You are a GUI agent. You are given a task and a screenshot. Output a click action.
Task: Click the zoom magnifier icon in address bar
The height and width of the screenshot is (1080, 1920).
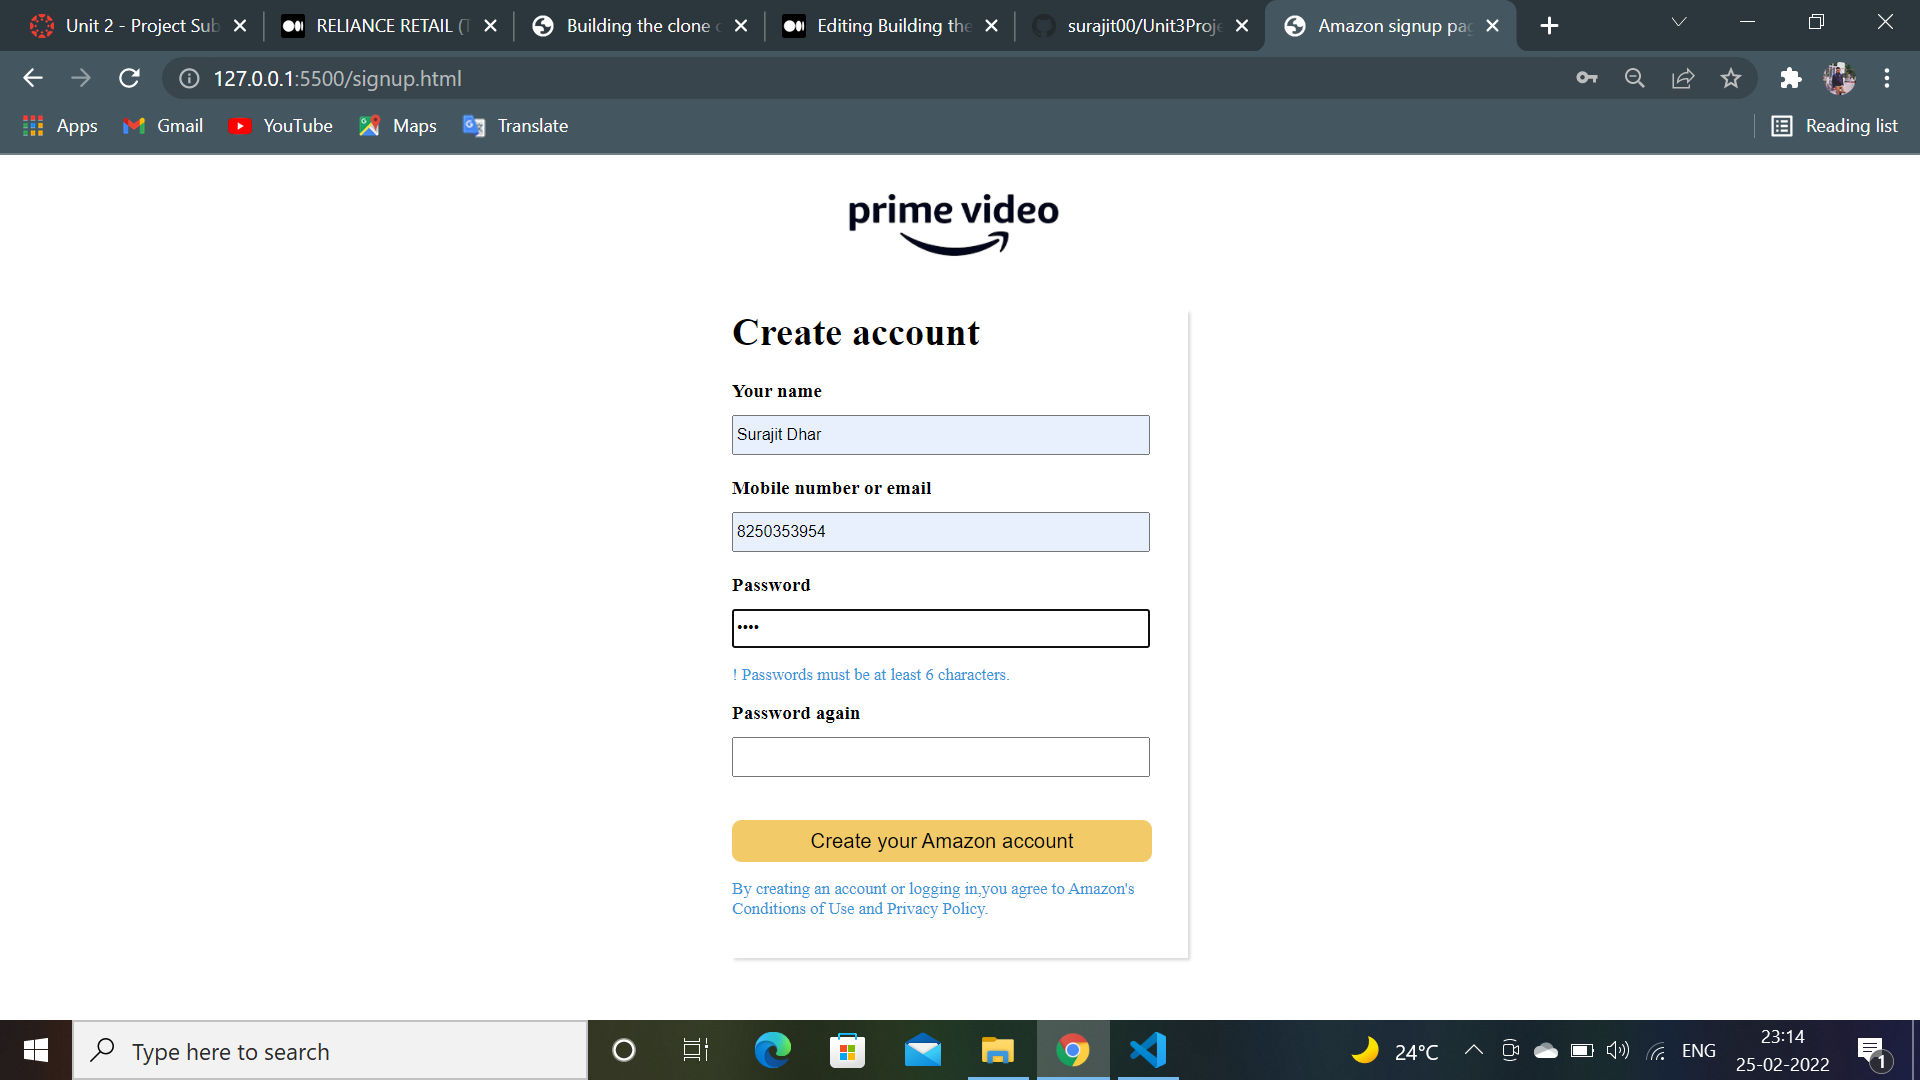click(x=1635, y=78)
